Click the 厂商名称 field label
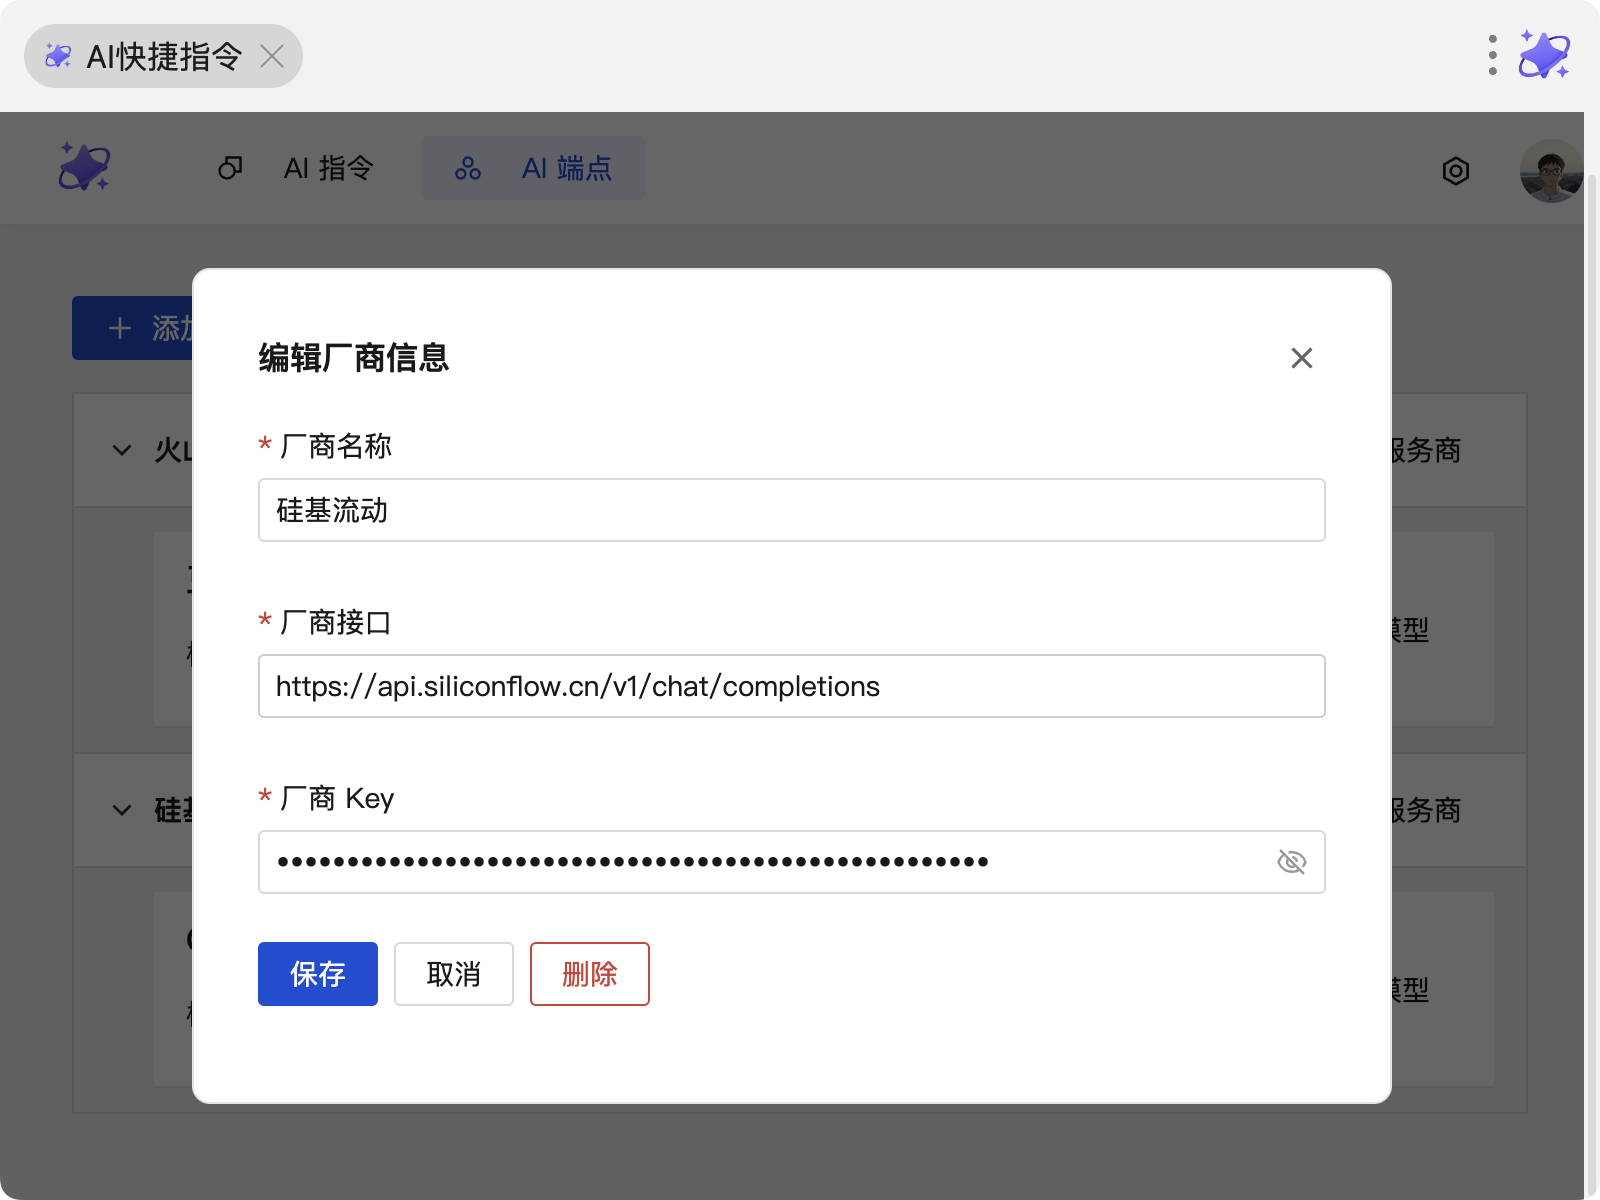The height and width of the screenshot is (1200, 1600). pyautogui.click(x=336, y=446)
